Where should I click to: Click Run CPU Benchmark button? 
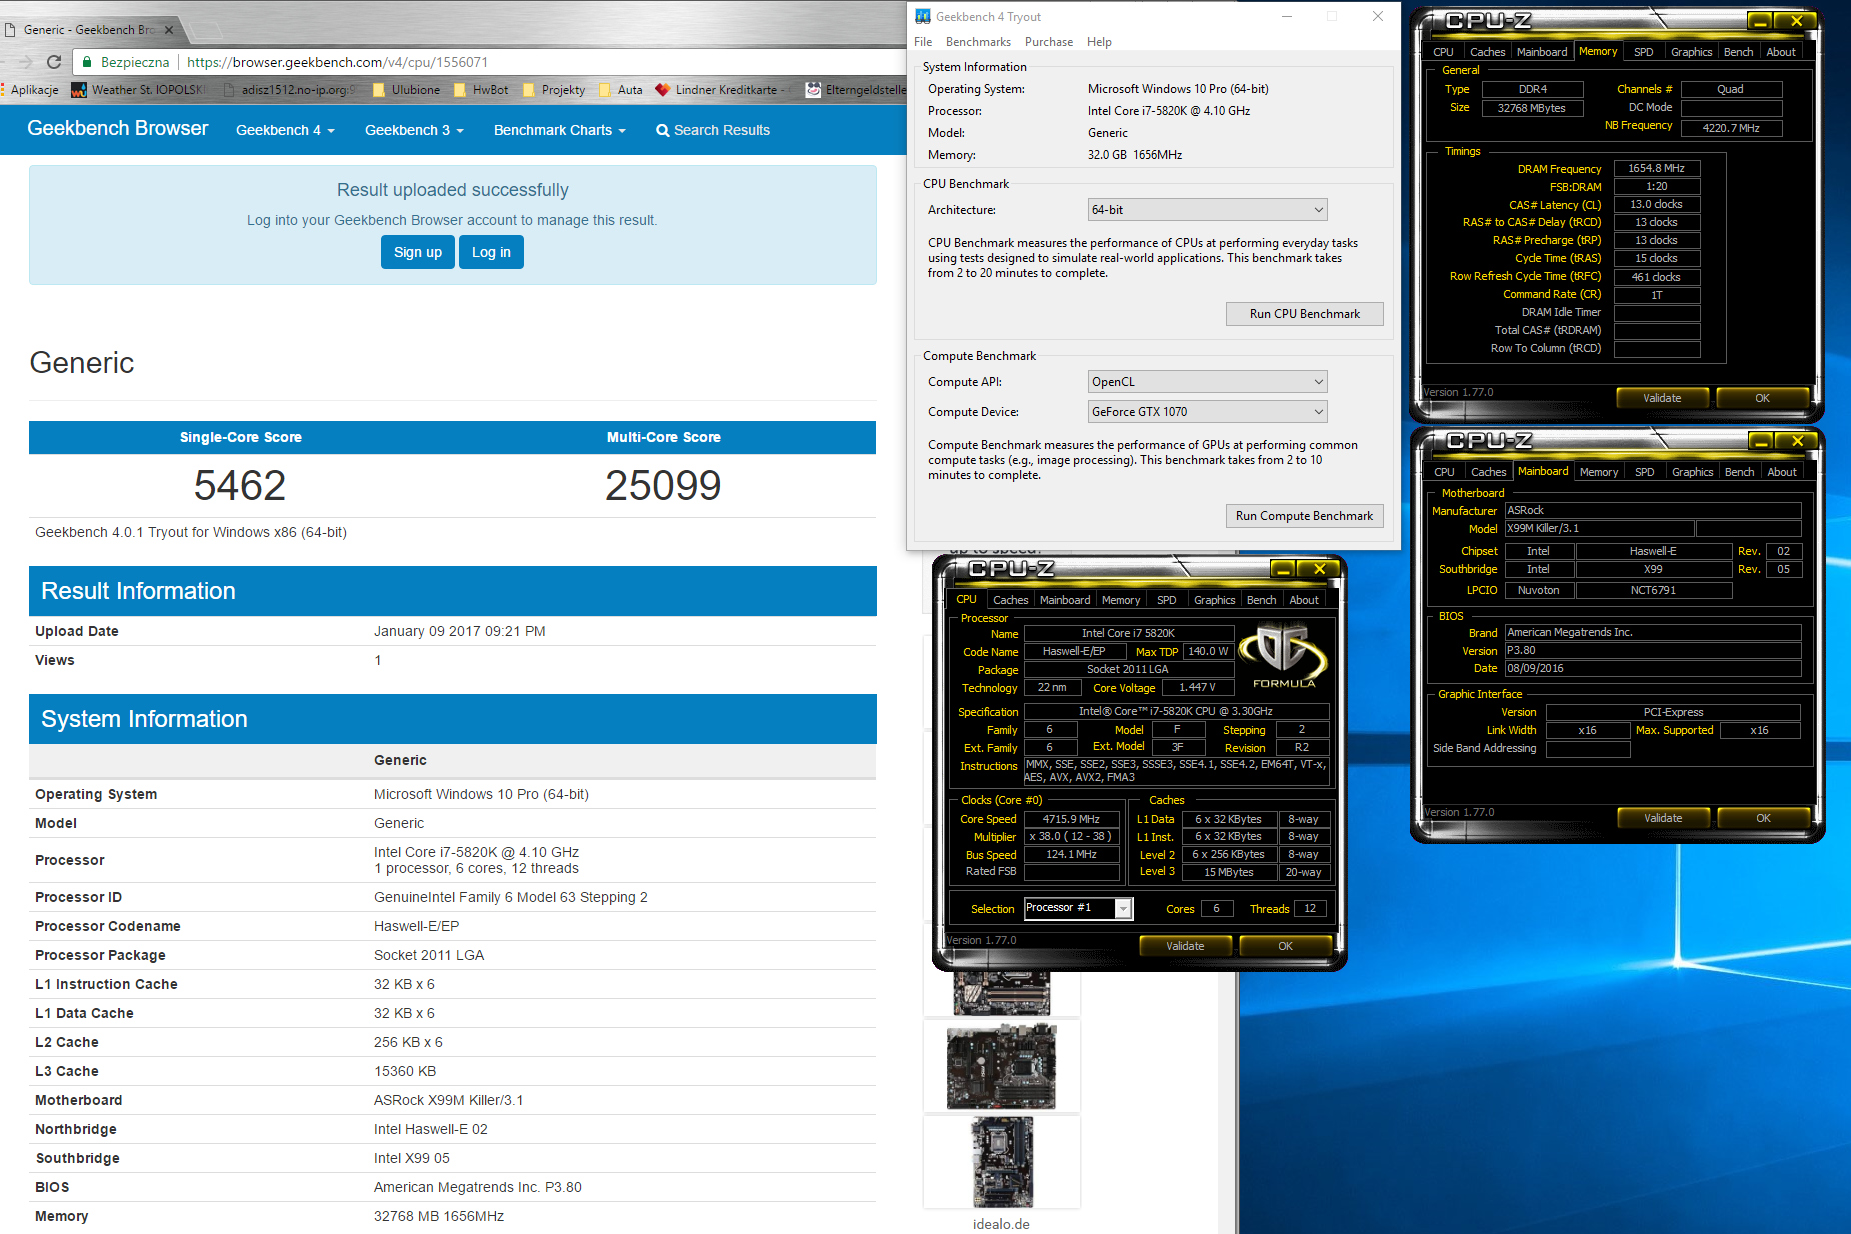(x=1304, y=314)
